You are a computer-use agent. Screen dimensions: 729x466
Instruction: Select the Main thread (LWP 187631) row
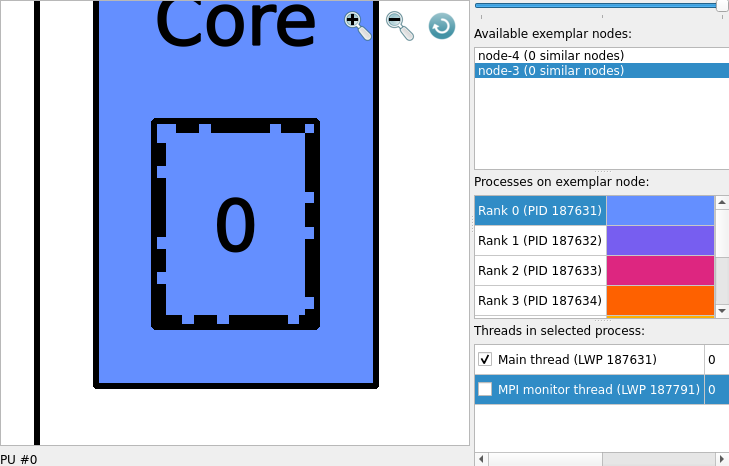pos(602,359)
